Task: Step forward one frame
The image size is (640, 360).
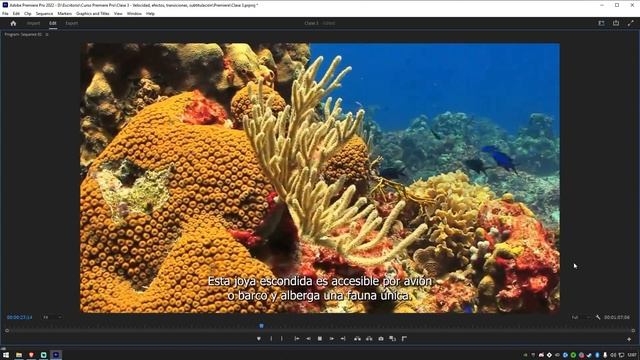Action: click(x=332, y=339)
